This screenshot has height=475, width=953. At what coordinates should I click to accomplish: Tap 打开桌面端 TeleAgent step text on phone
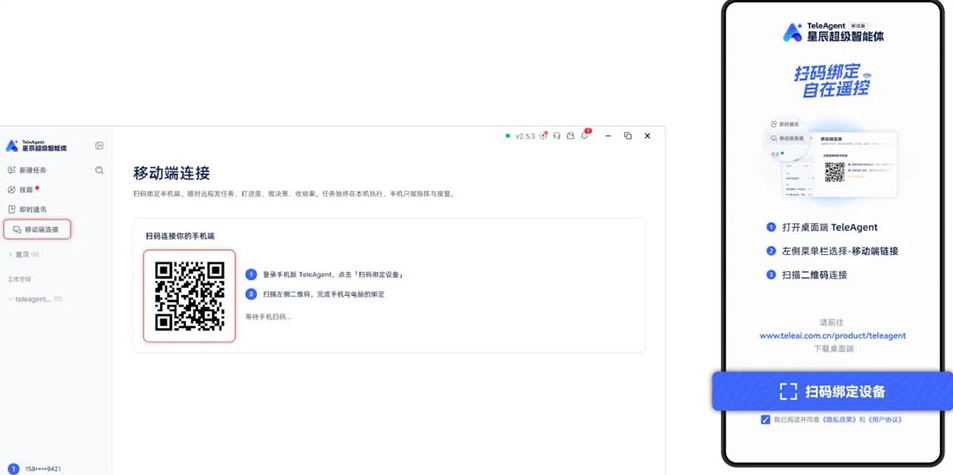828,227
